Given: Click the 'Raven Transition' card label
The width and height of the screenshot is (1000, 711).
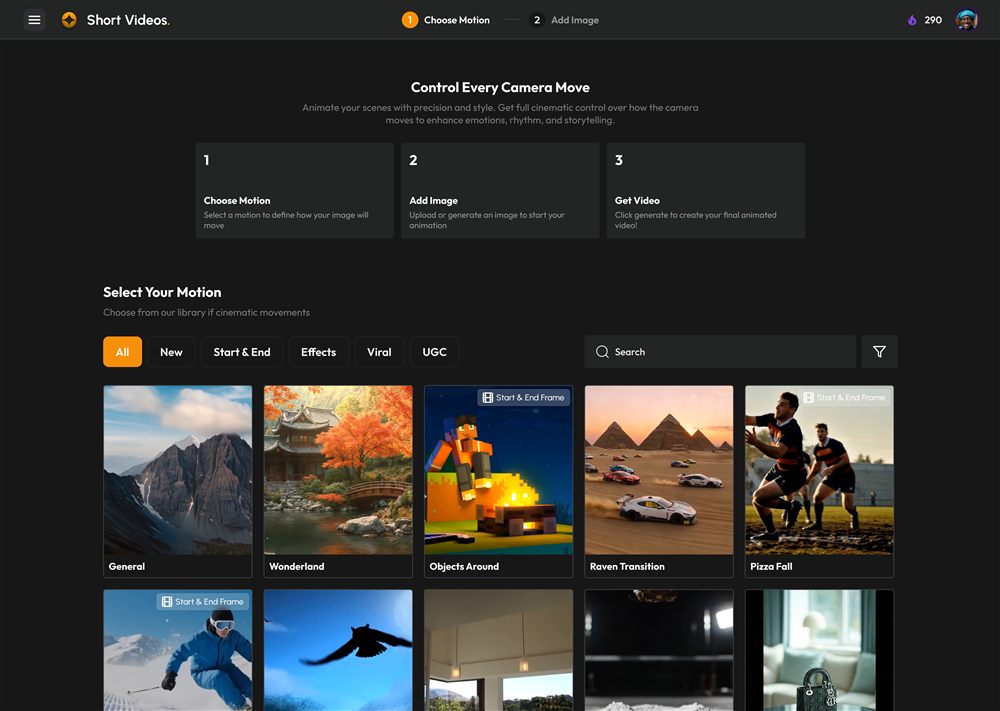Looking at the screenshot, I should (x=627, y=566).
